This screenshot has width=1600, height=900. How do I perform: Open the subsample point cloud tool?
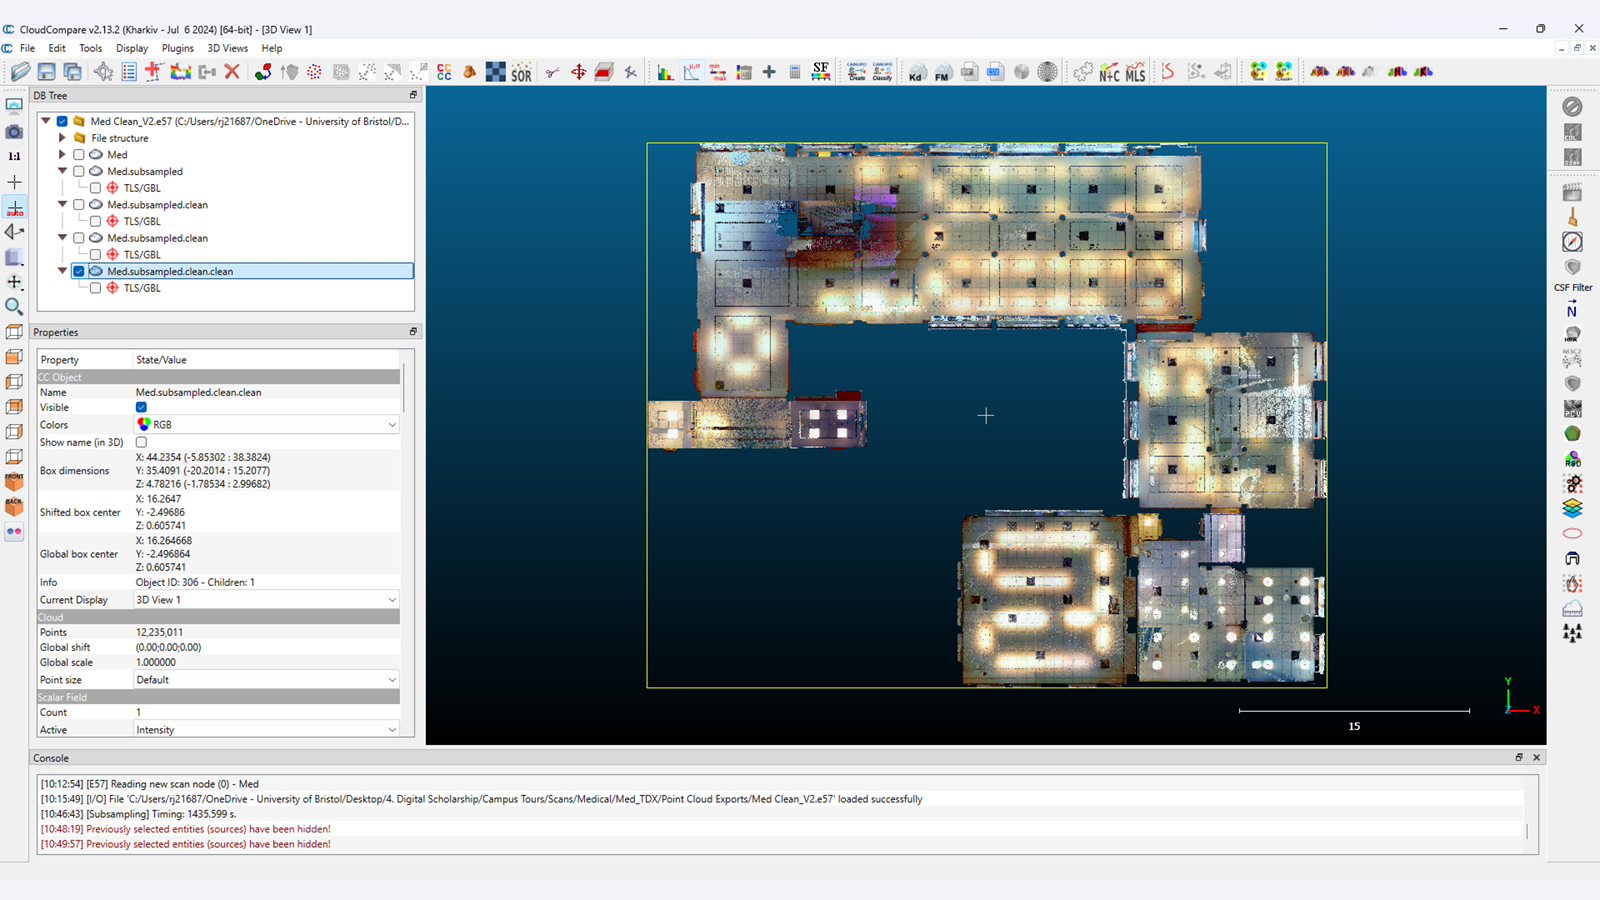314,72
